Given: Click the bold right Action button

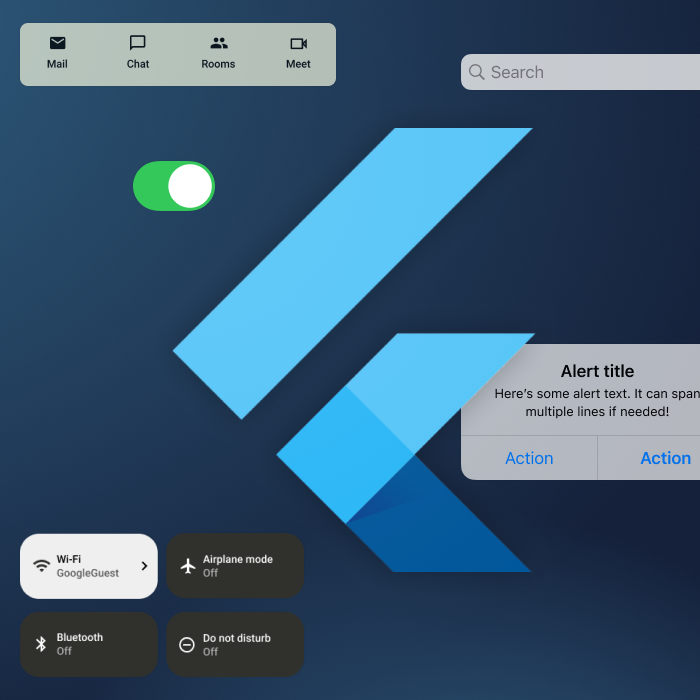Looking at the screenshot, I should pos(649,458).
